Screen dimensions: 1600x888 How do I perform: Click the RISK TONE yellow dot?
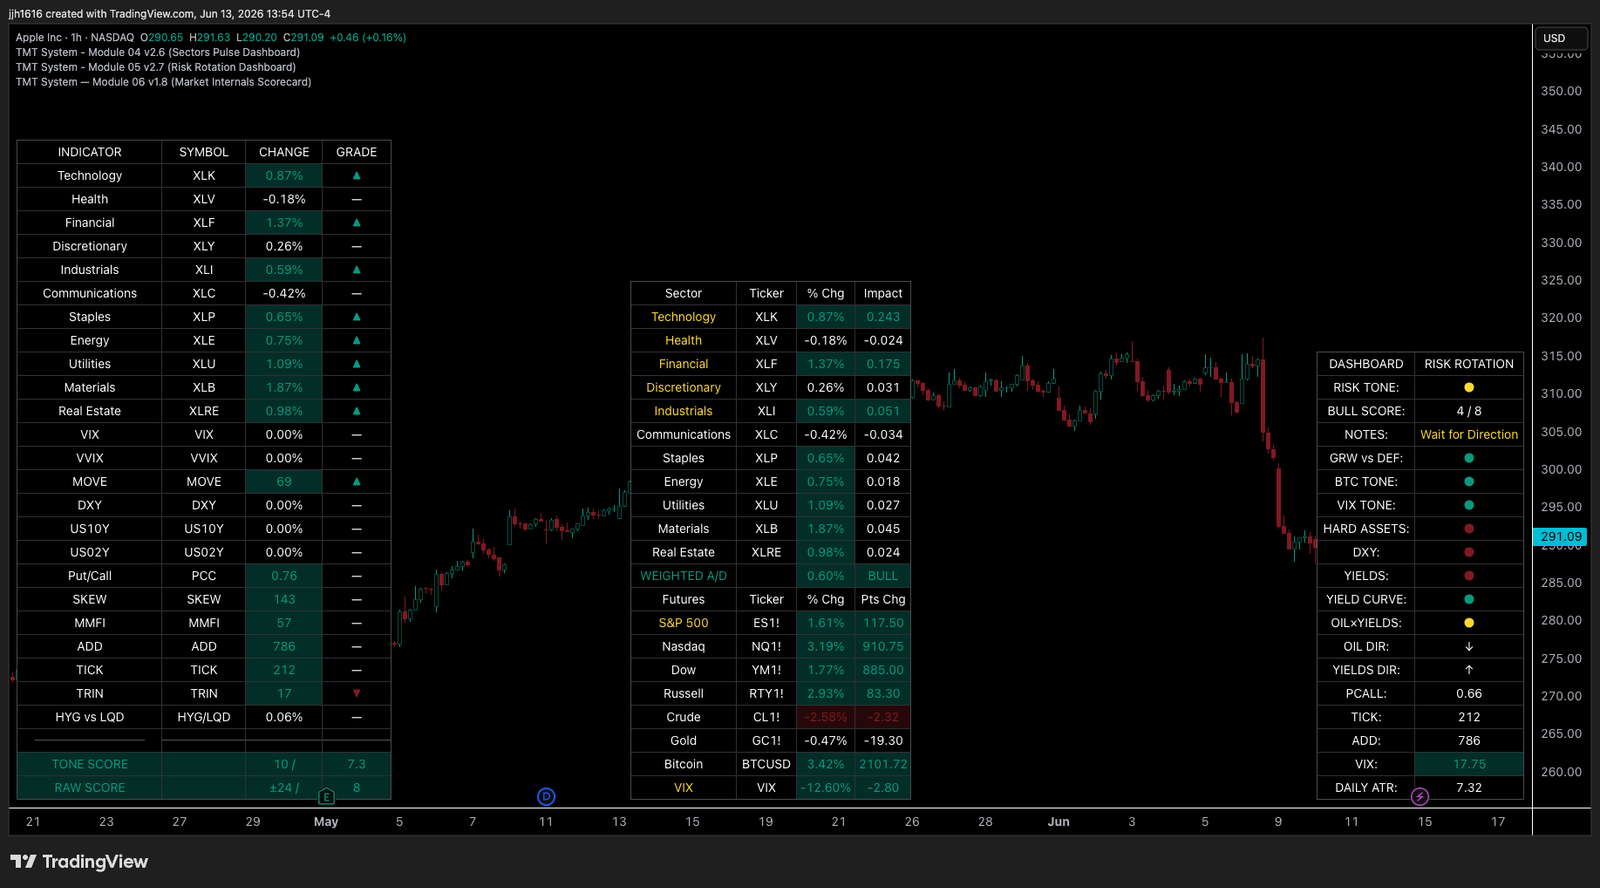[1469, 388]
